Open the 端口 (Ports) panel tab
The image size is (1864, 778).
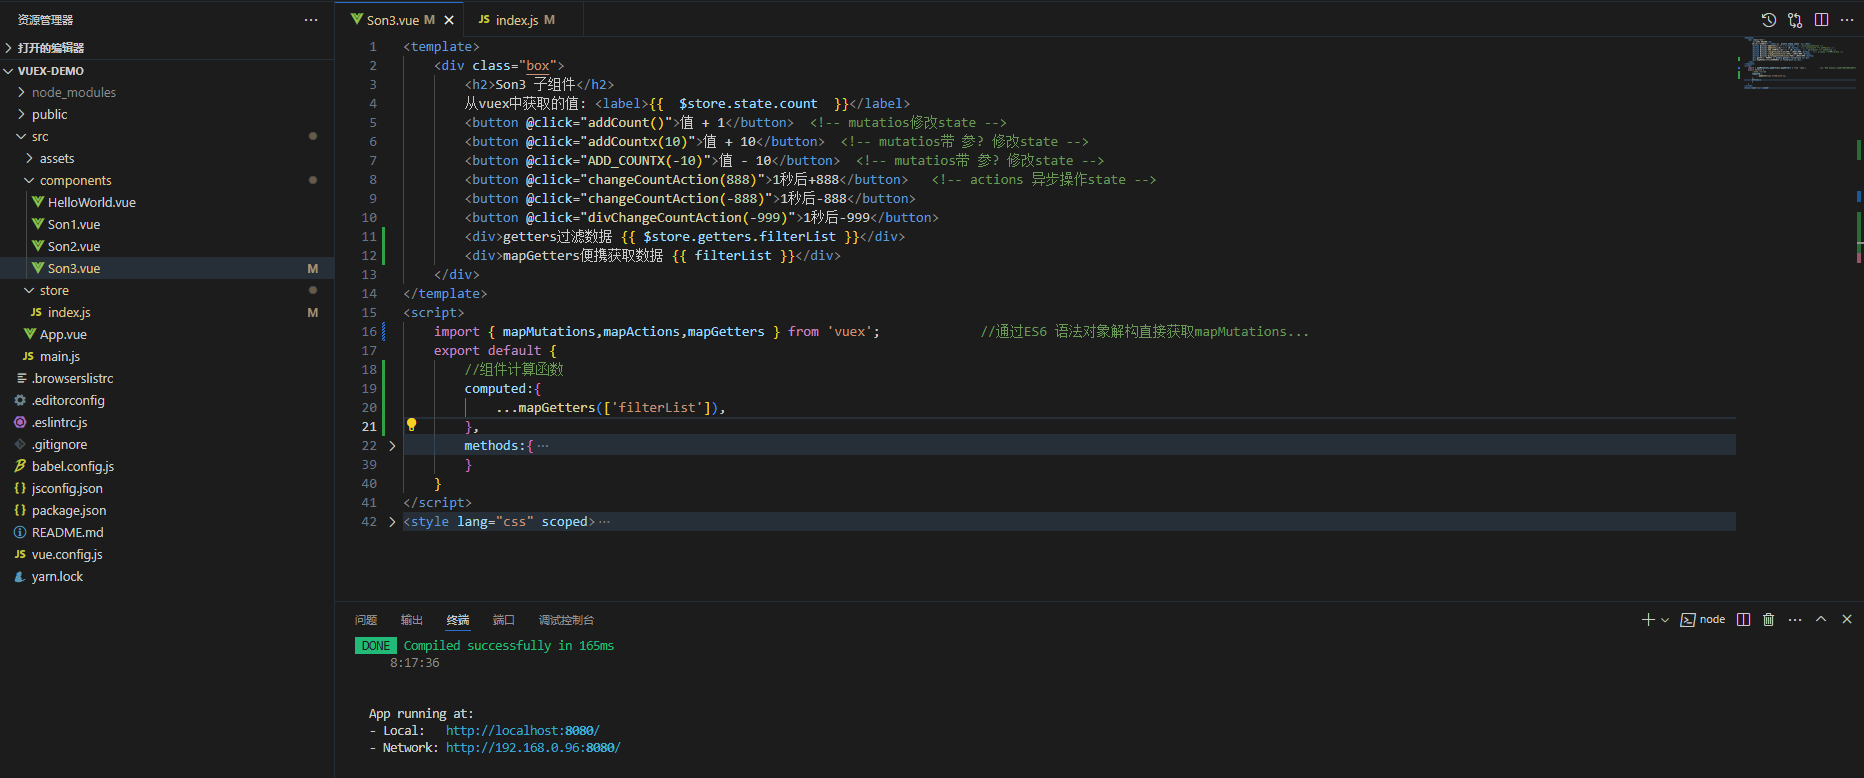point(504,620)
